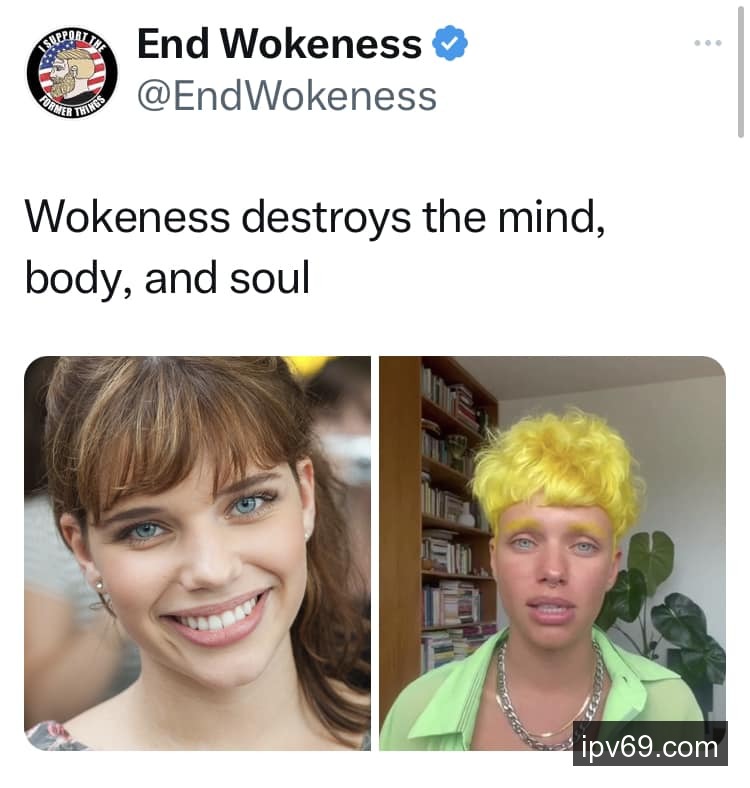
Task: Open the End Wokeness display name
Action: coord(279,44)
